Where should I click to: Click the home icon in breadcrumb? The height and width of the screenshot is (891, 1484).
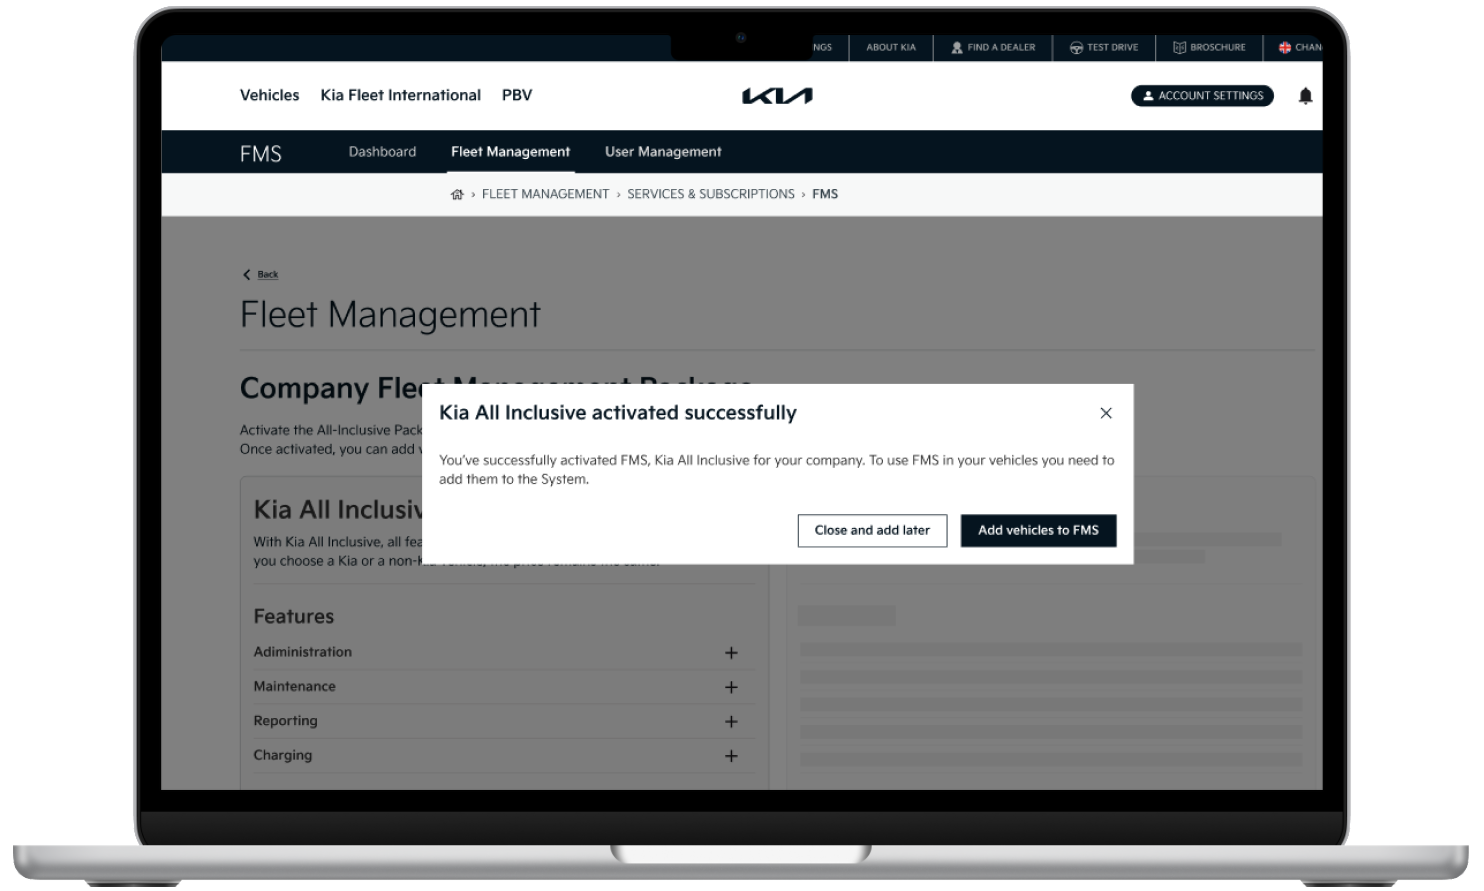click(457, 195)
